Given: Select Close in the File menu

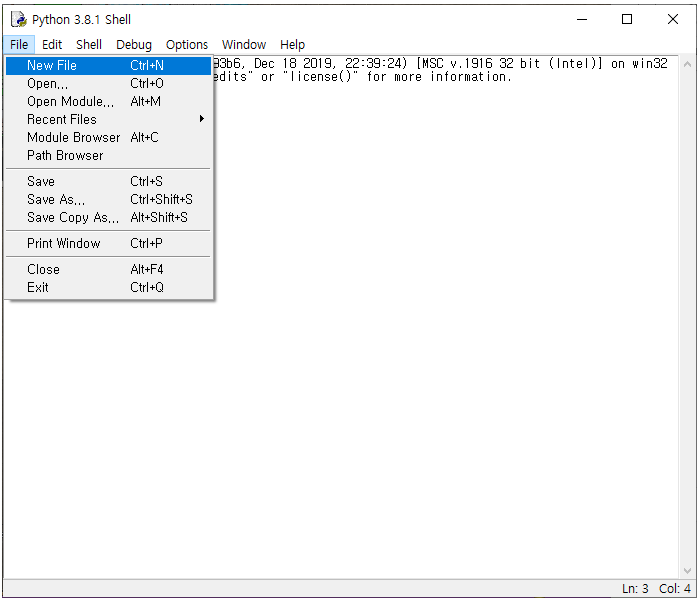Looking at the screenshot, I should pos(108,269).
